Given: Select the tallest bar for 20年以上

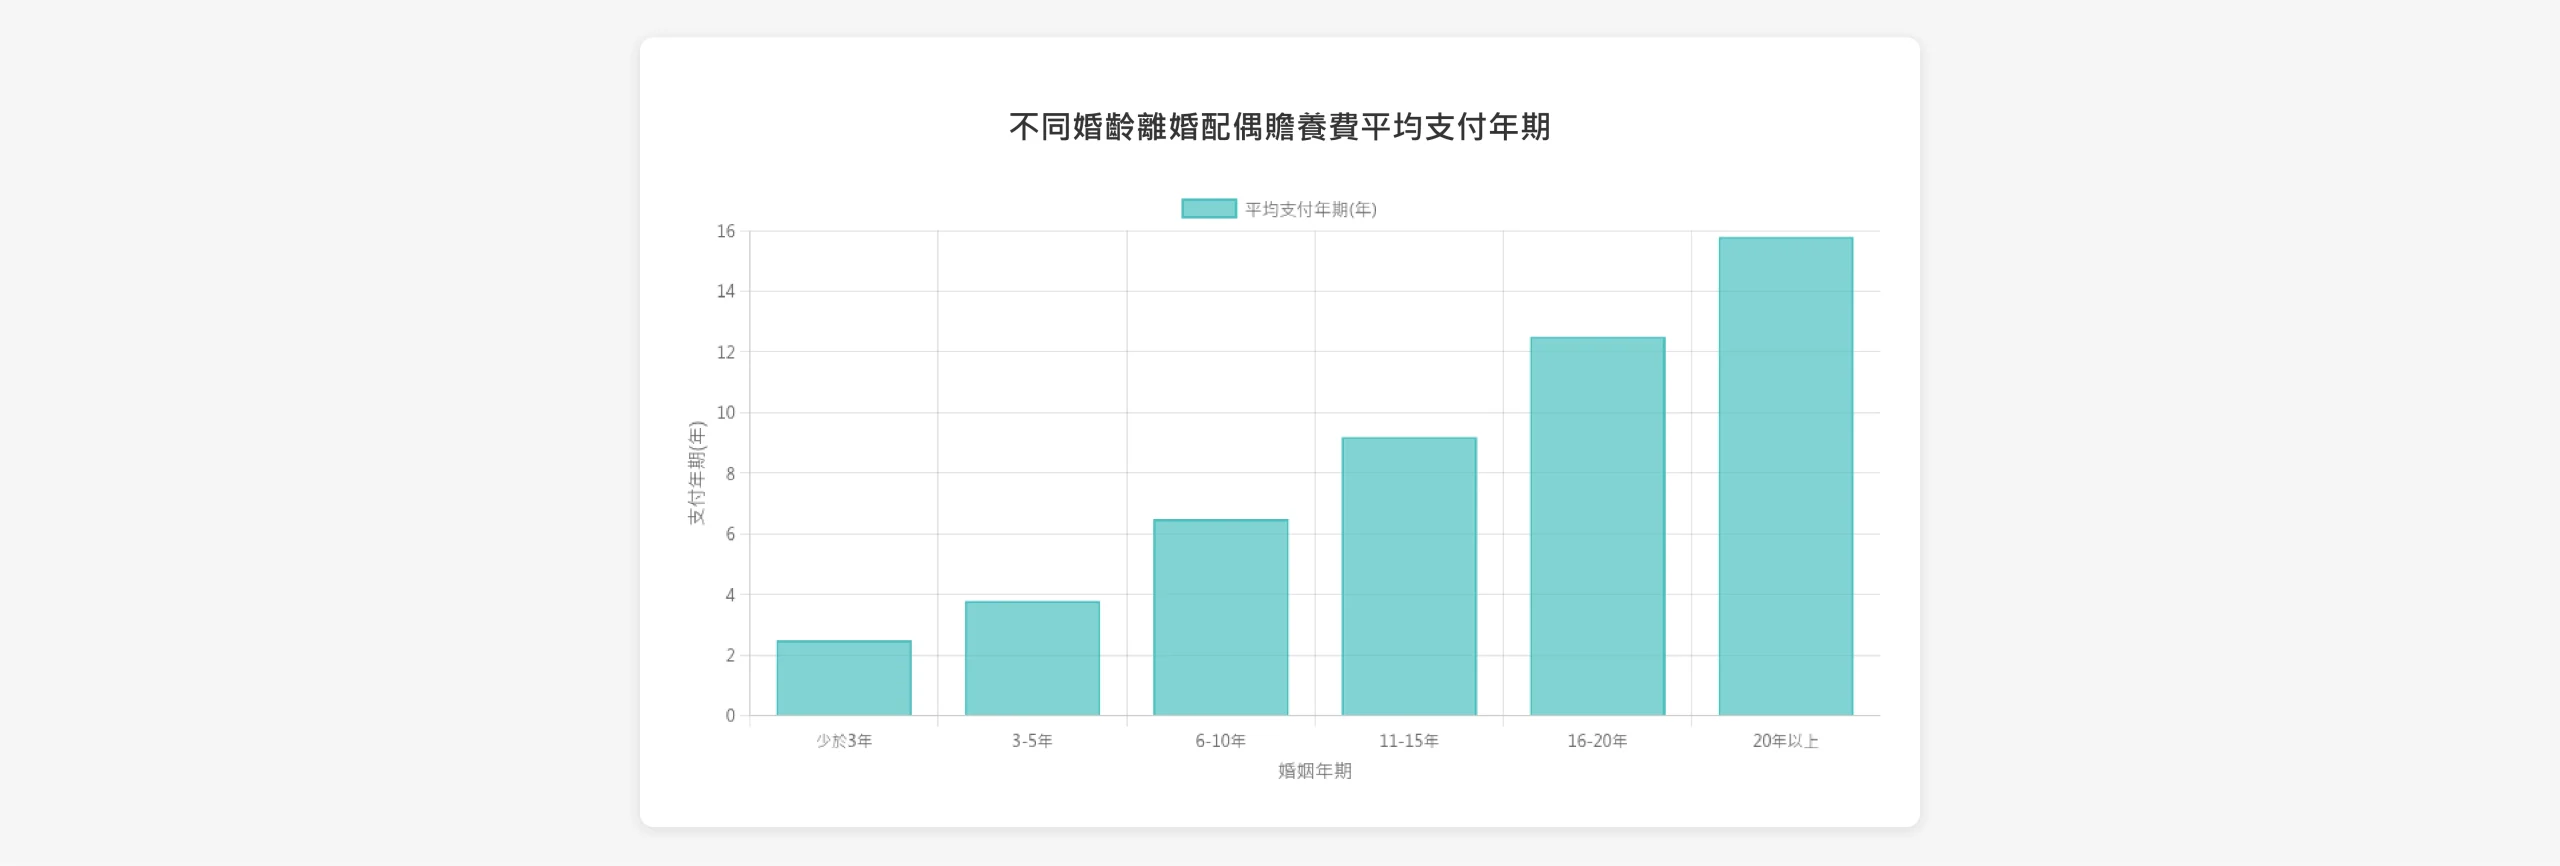Looking at the screenshot, I should [1785, 476].
